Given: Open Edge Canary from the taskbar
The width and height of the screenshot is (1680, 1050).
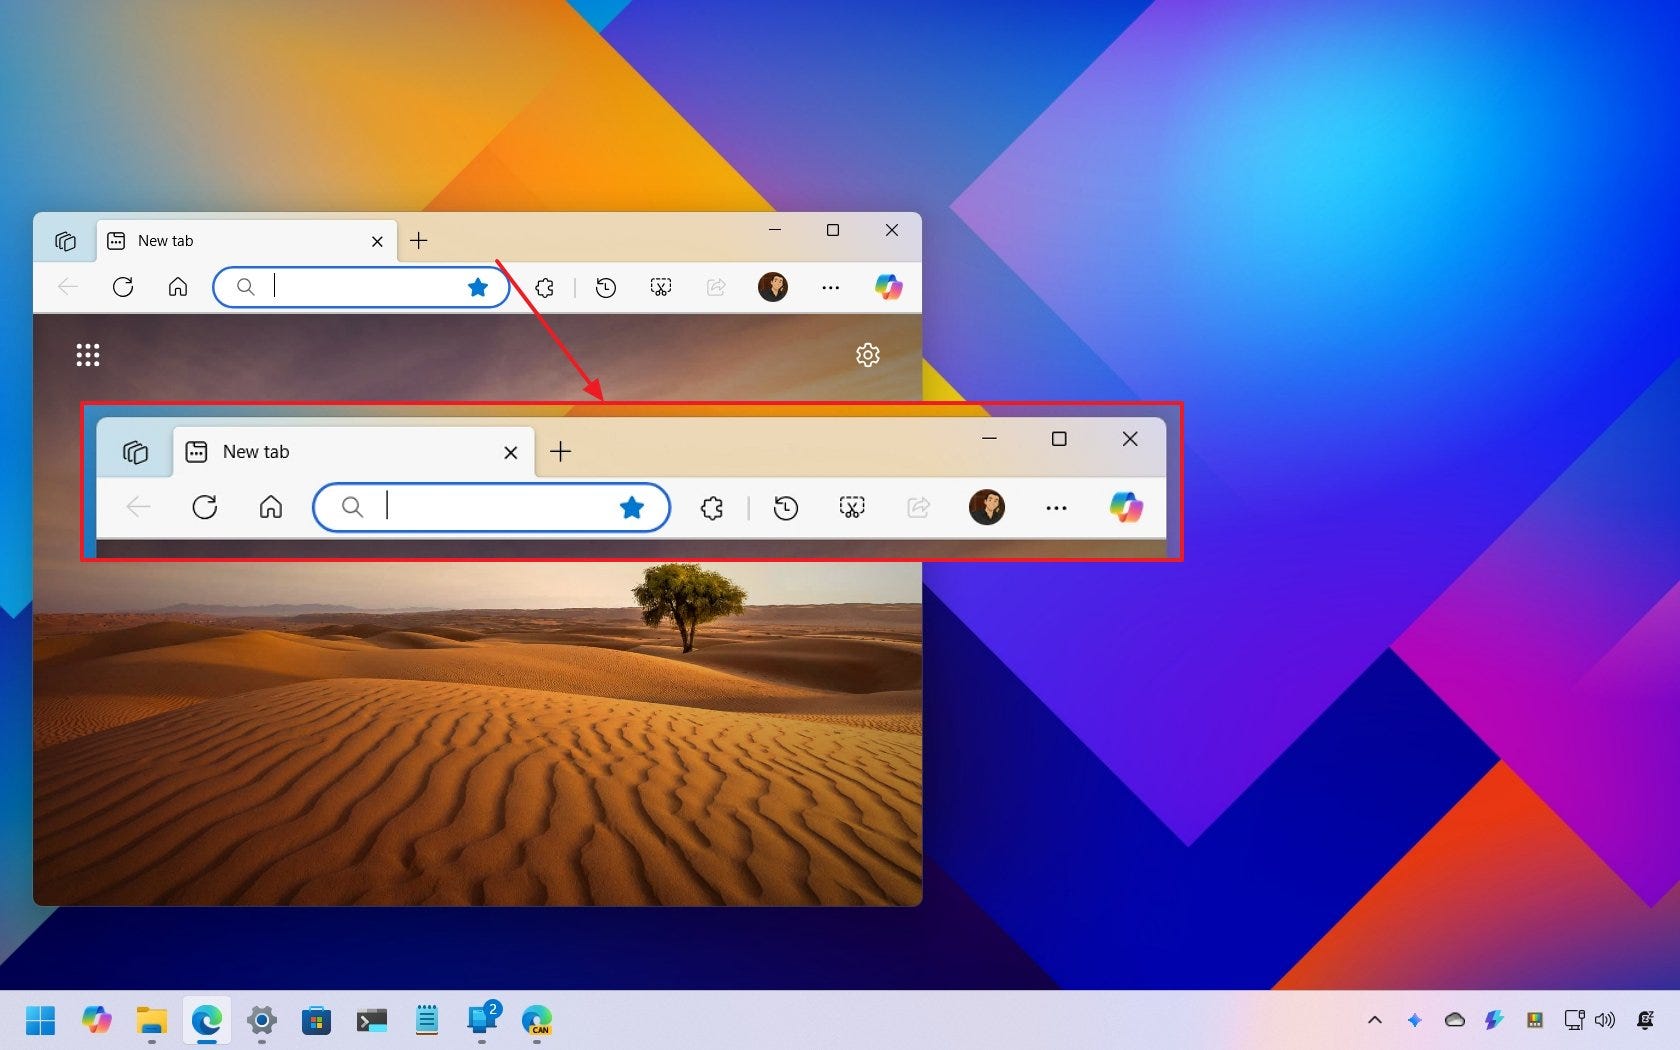Looking at the screenshot, I should (x=537, y=1020).
